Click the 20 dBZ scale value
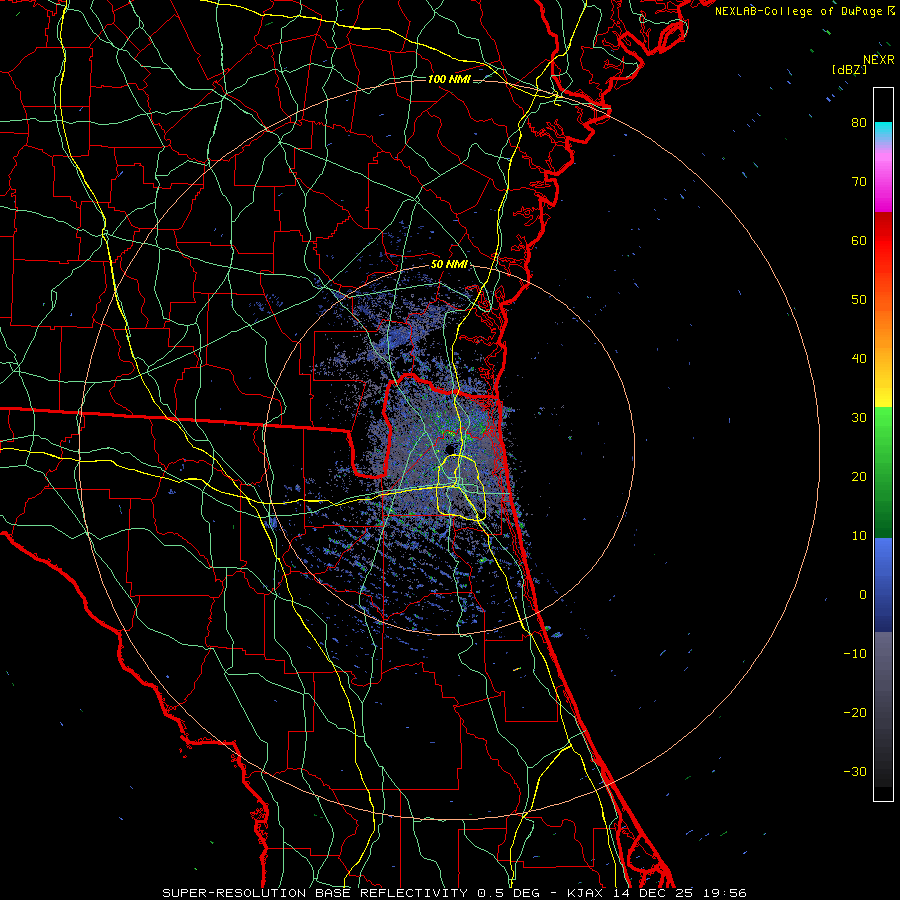The image size is (900, 900). 859,476
